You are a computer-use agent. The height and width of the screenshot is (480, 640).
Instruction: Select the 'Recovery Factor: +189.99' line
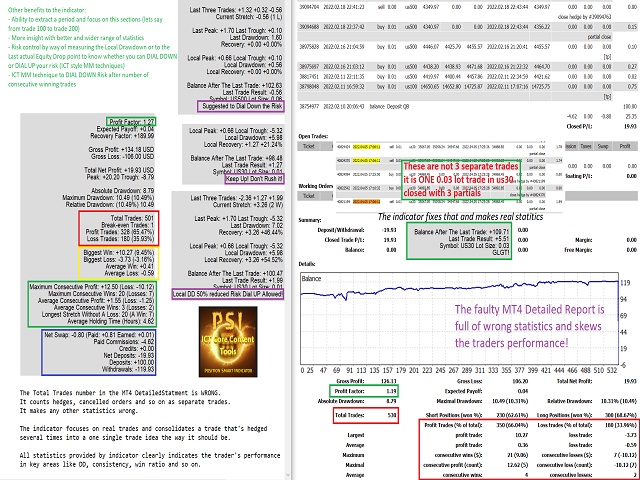pyautogui.click(x=122, y=136)
